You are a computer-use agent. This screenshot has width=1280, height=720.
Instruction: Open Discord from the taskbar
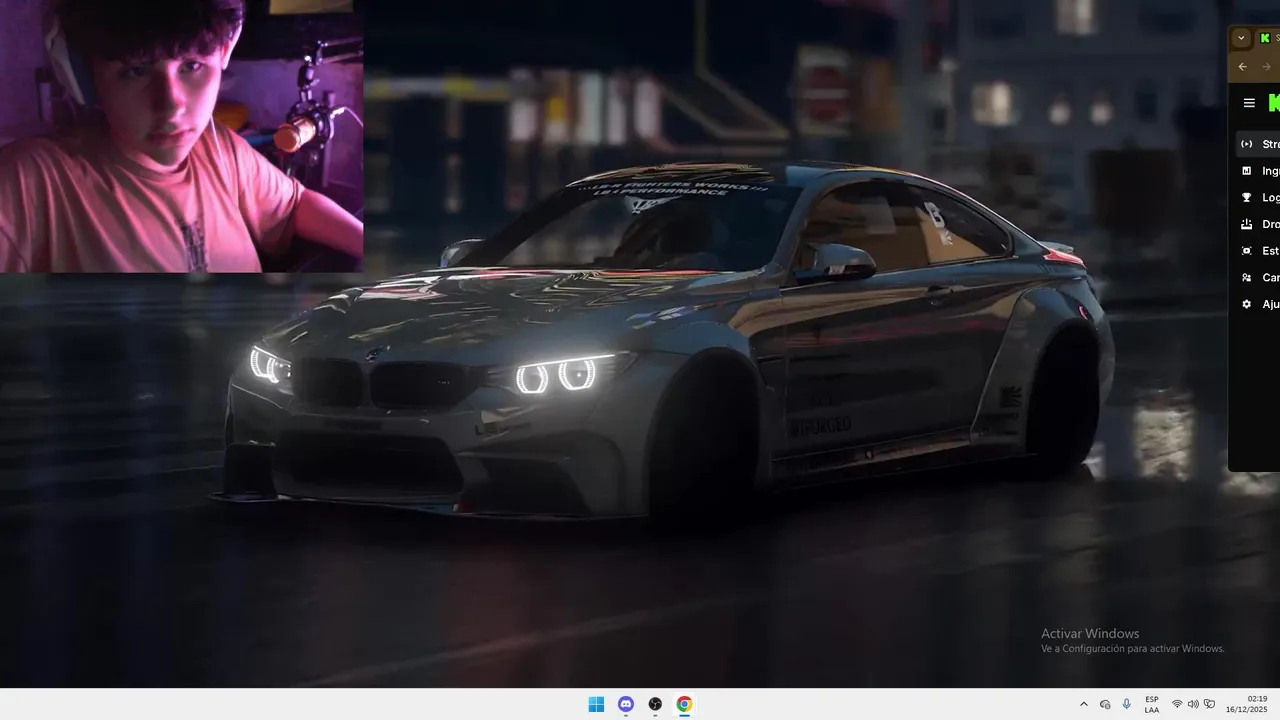coord(626,704)
